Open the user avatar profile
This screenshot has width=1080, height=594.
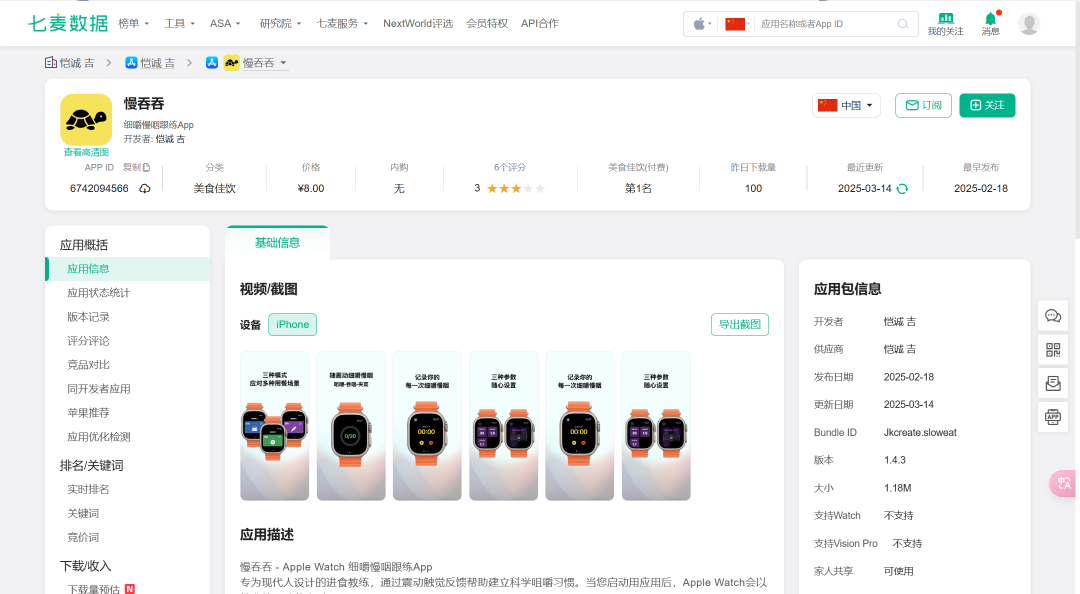(x=1029, y=24)
